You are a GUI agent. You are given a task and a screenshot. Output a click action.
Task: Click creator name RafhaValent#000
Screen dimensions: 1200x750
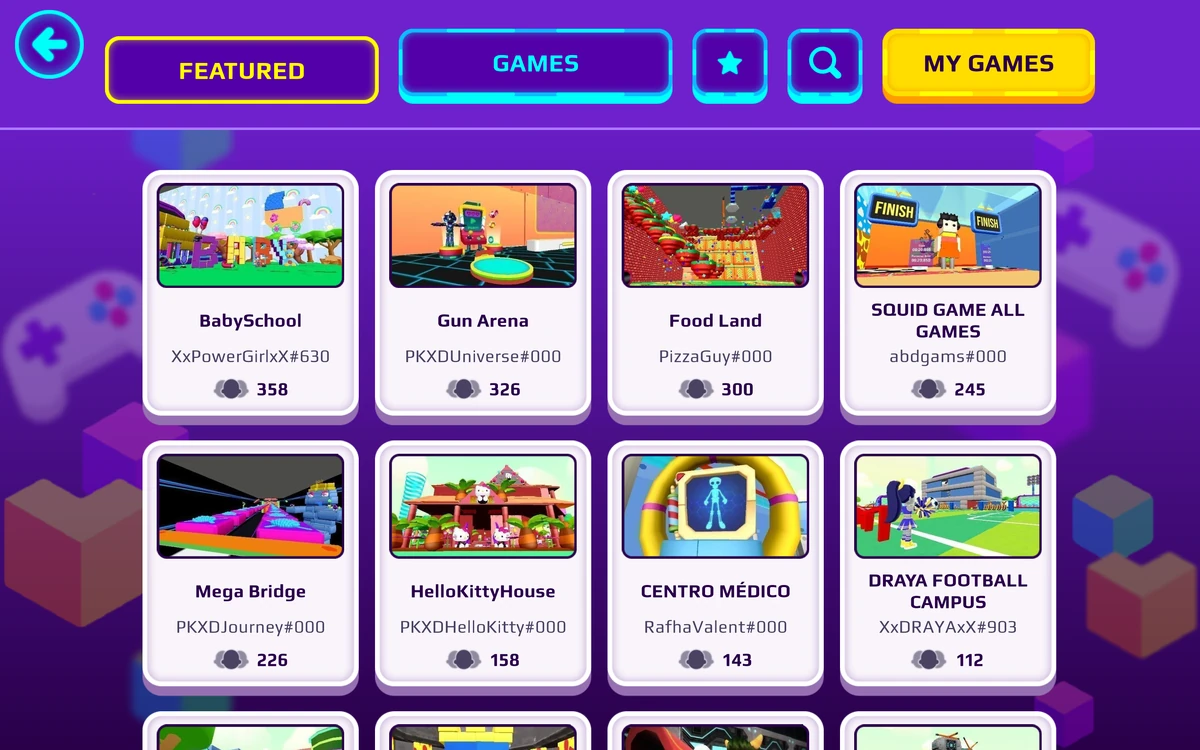coord(715,627)
